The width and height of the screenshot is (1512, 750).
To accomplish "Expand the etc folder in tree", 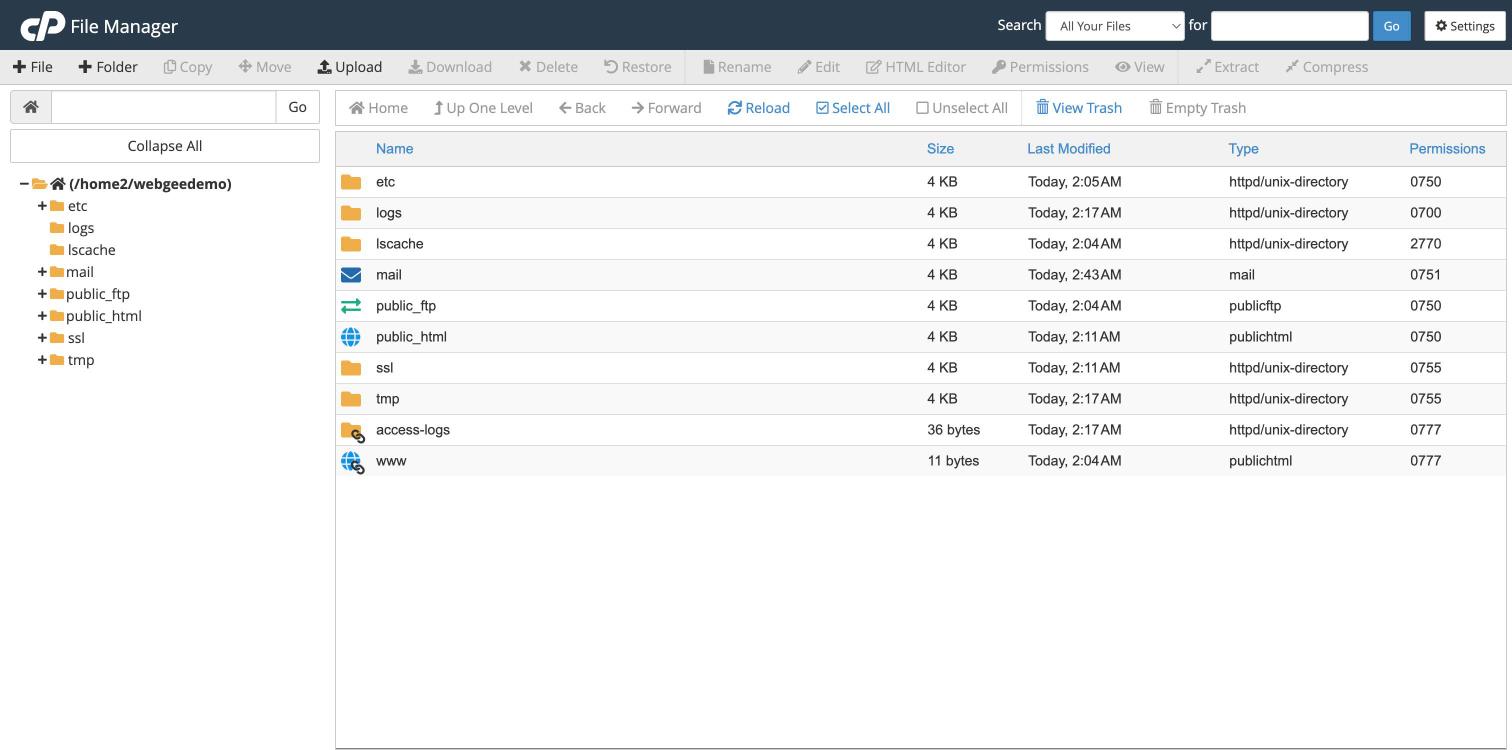I will pyautogui.click(x=42, y=206).
